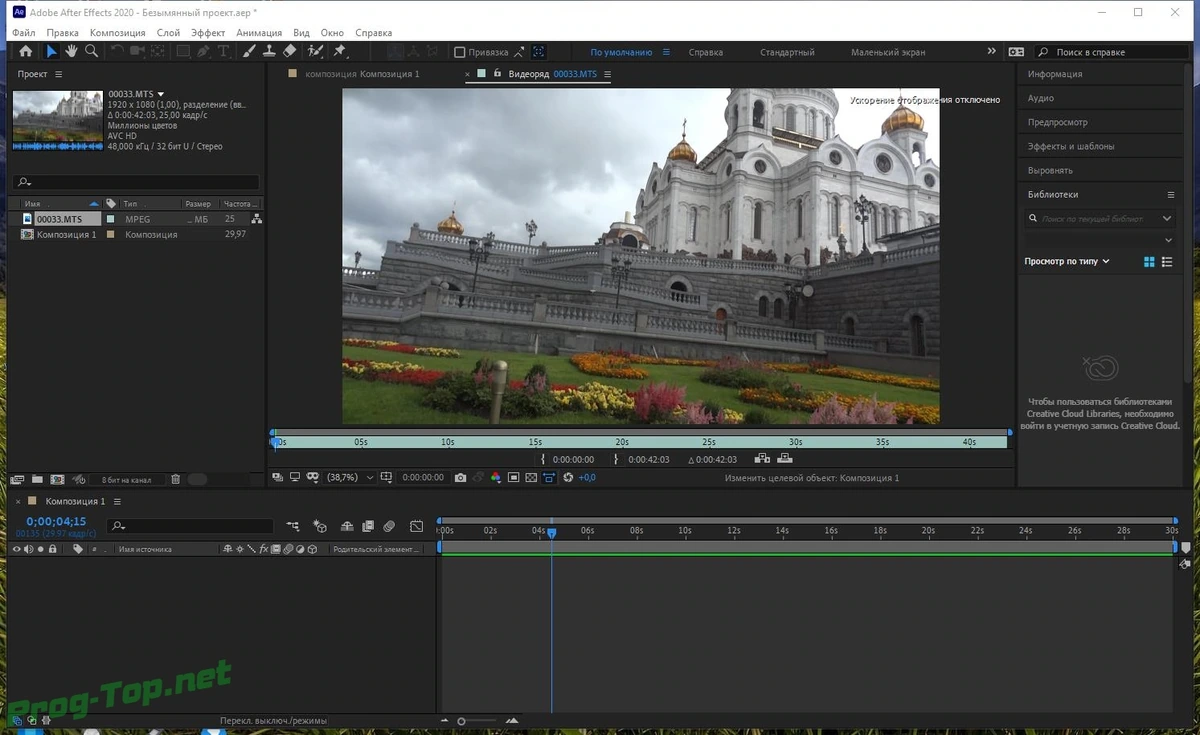Open Композиция 1 timeline panel menu

117,501
